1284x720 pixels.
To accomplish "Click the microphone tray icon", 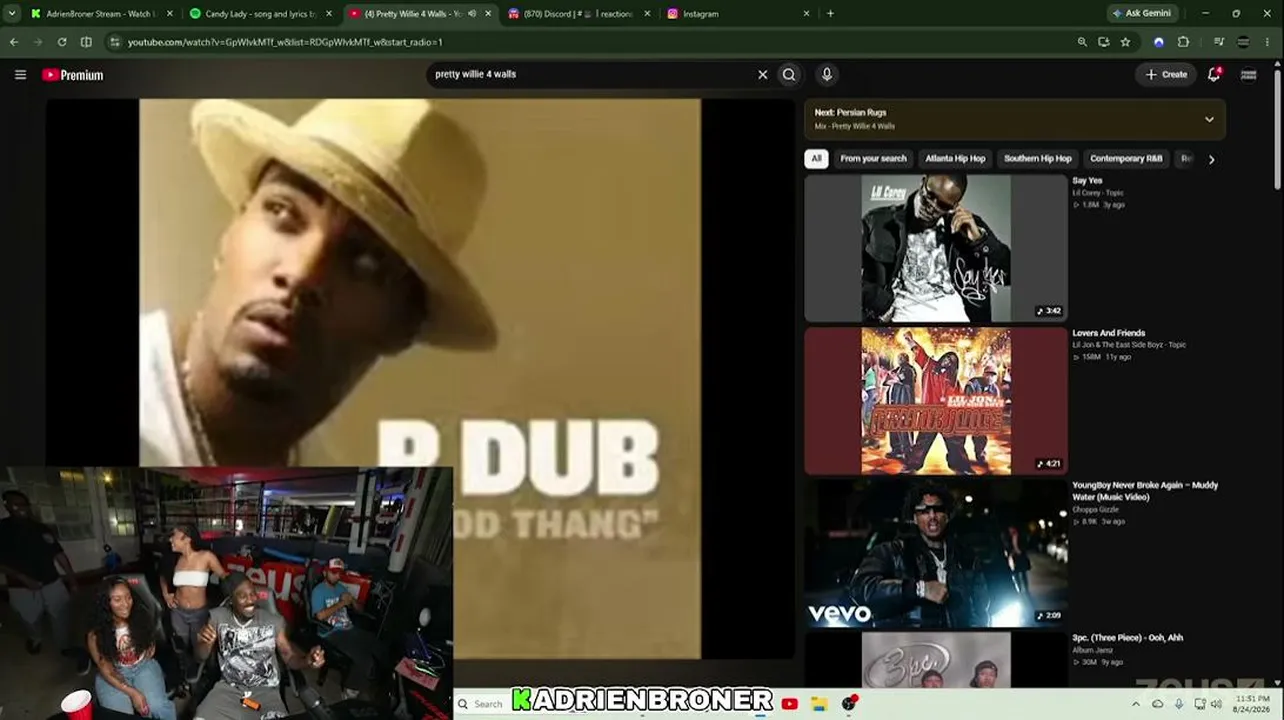I will click(1180, 704).
